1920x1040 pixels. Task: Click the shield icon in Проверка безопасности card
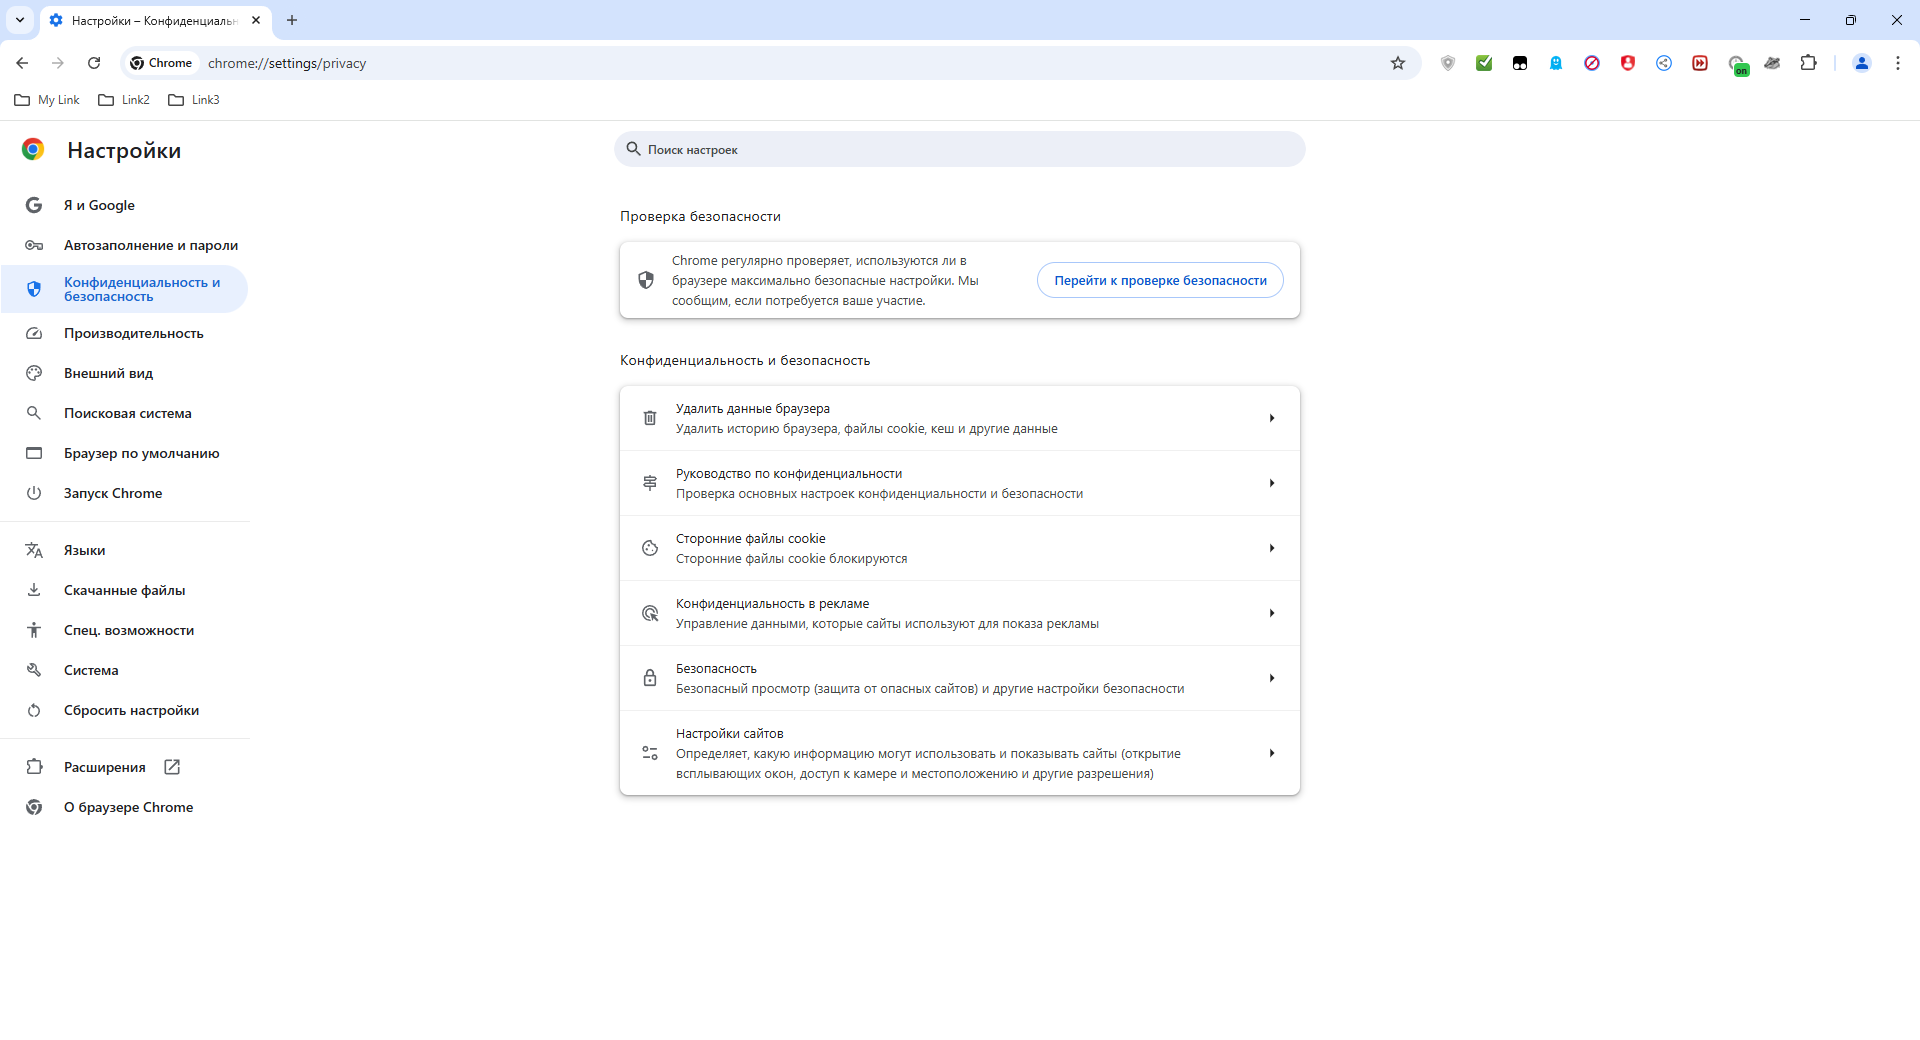tap(646, 280)
